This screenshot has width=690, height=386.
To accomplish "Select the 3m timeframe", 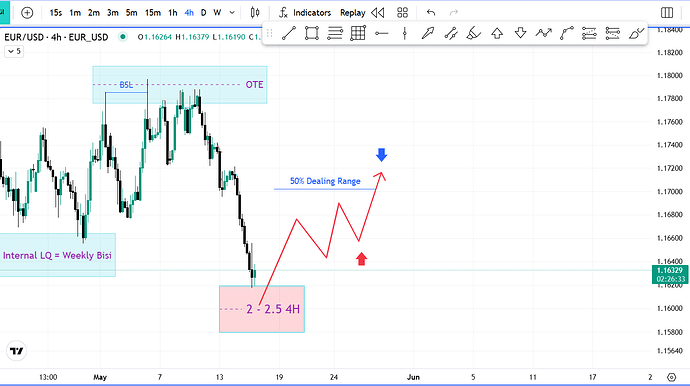I will pos(113,13).
